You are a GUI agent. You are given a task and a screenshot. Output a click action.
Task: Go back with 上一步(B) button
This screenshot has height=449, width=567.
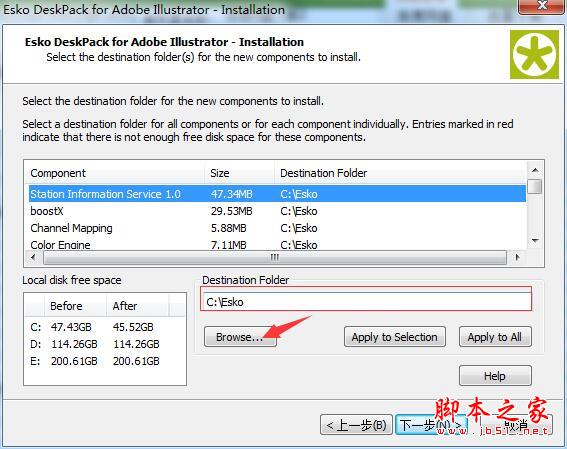click(x=356, y=425)
